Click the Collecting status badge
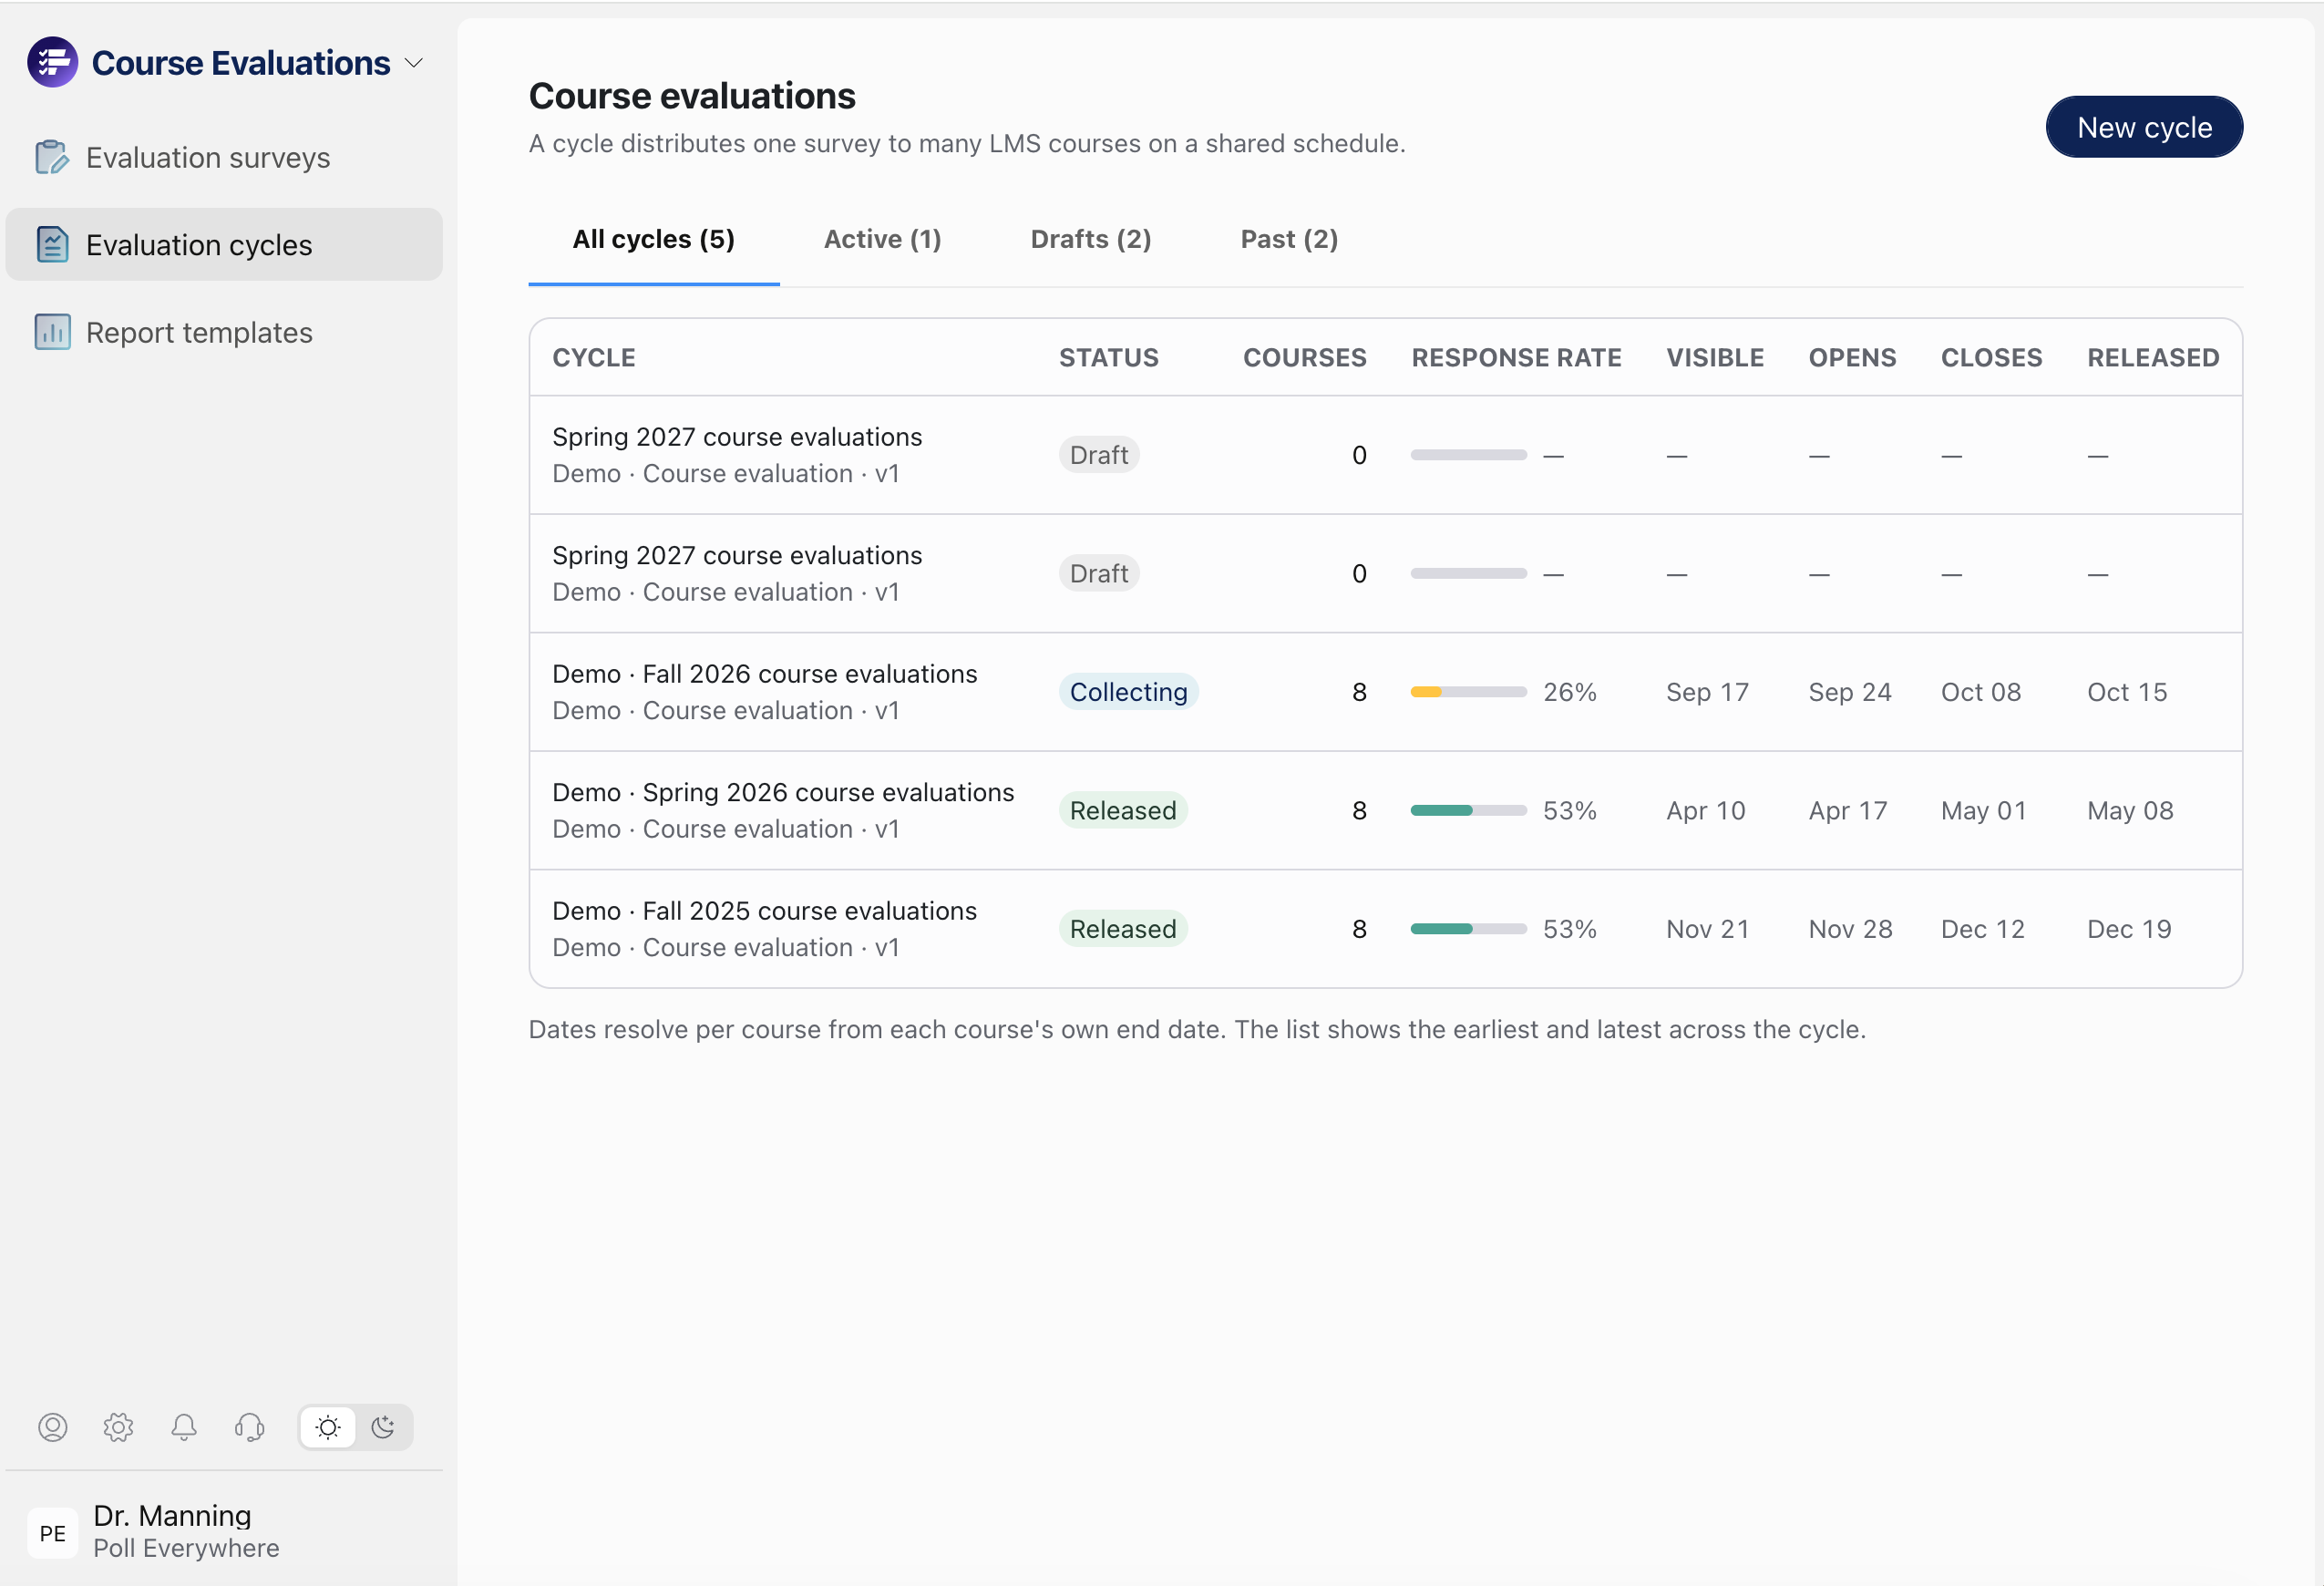 [1129, 692]
